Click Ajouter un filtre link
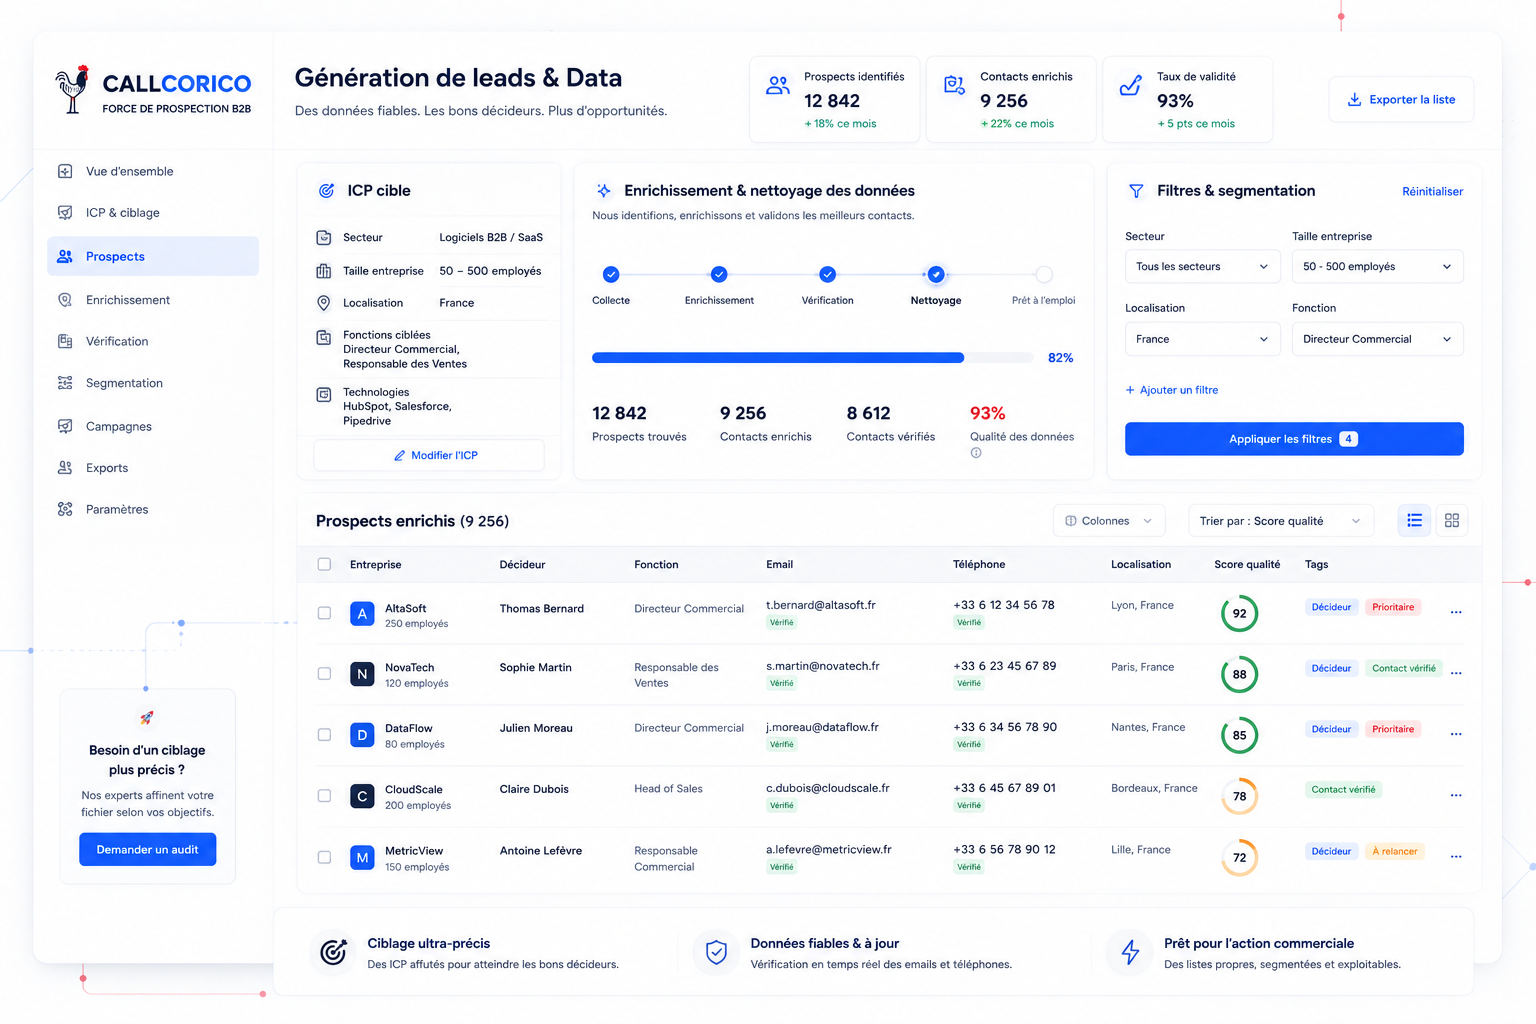The height and width of the screenshot is (1024, 1536). tap(1172, 390)
